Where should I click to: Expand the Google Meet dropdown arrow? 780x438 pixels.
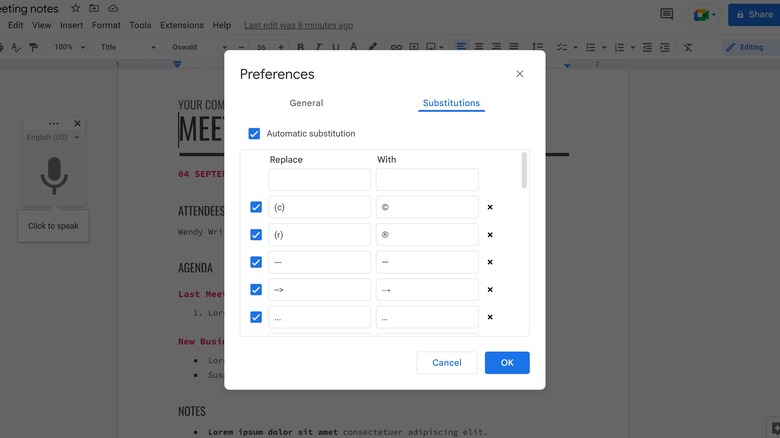[x=714, y=15]
